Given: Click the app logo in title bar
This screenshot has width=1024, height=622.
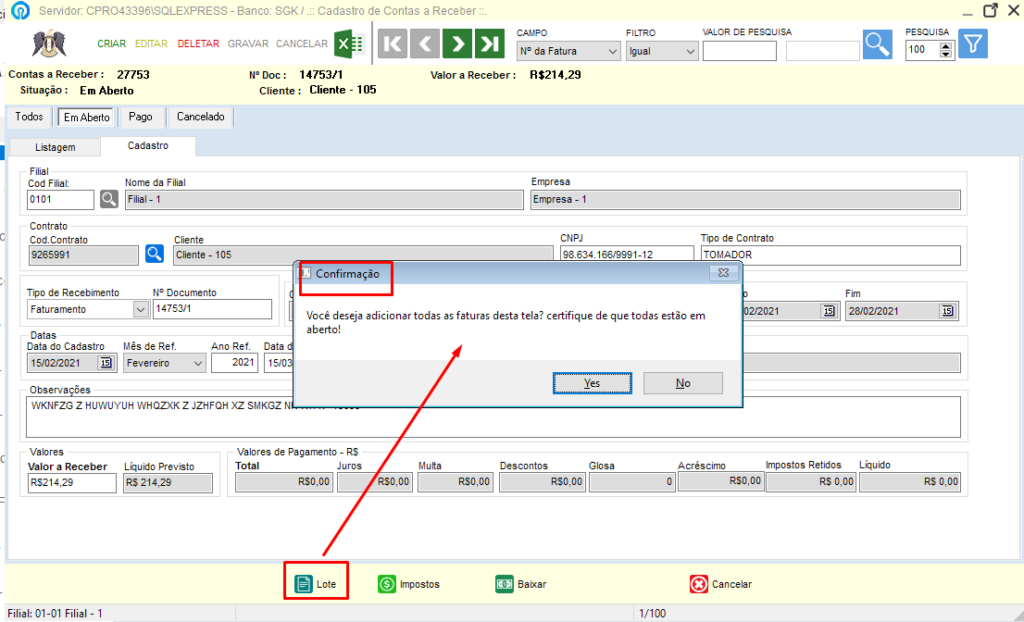Looking at the screenshot, I should (21, 11).
